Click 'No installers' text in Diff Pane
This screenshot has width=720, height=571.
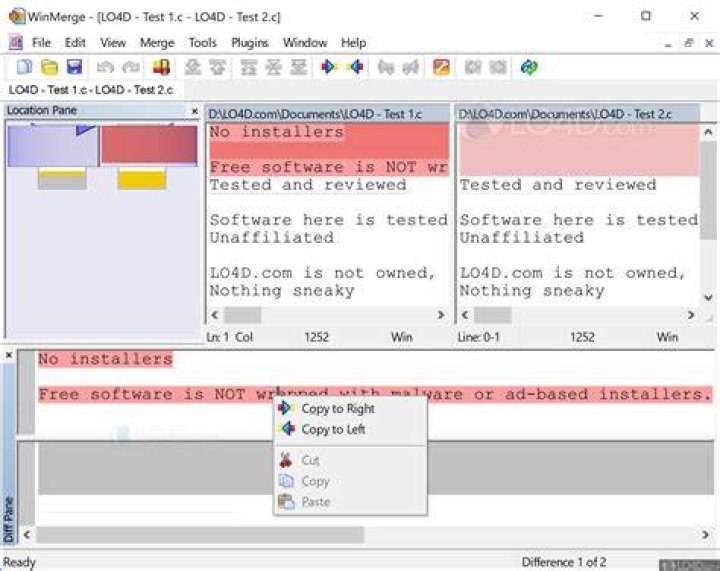pos(106,359)
